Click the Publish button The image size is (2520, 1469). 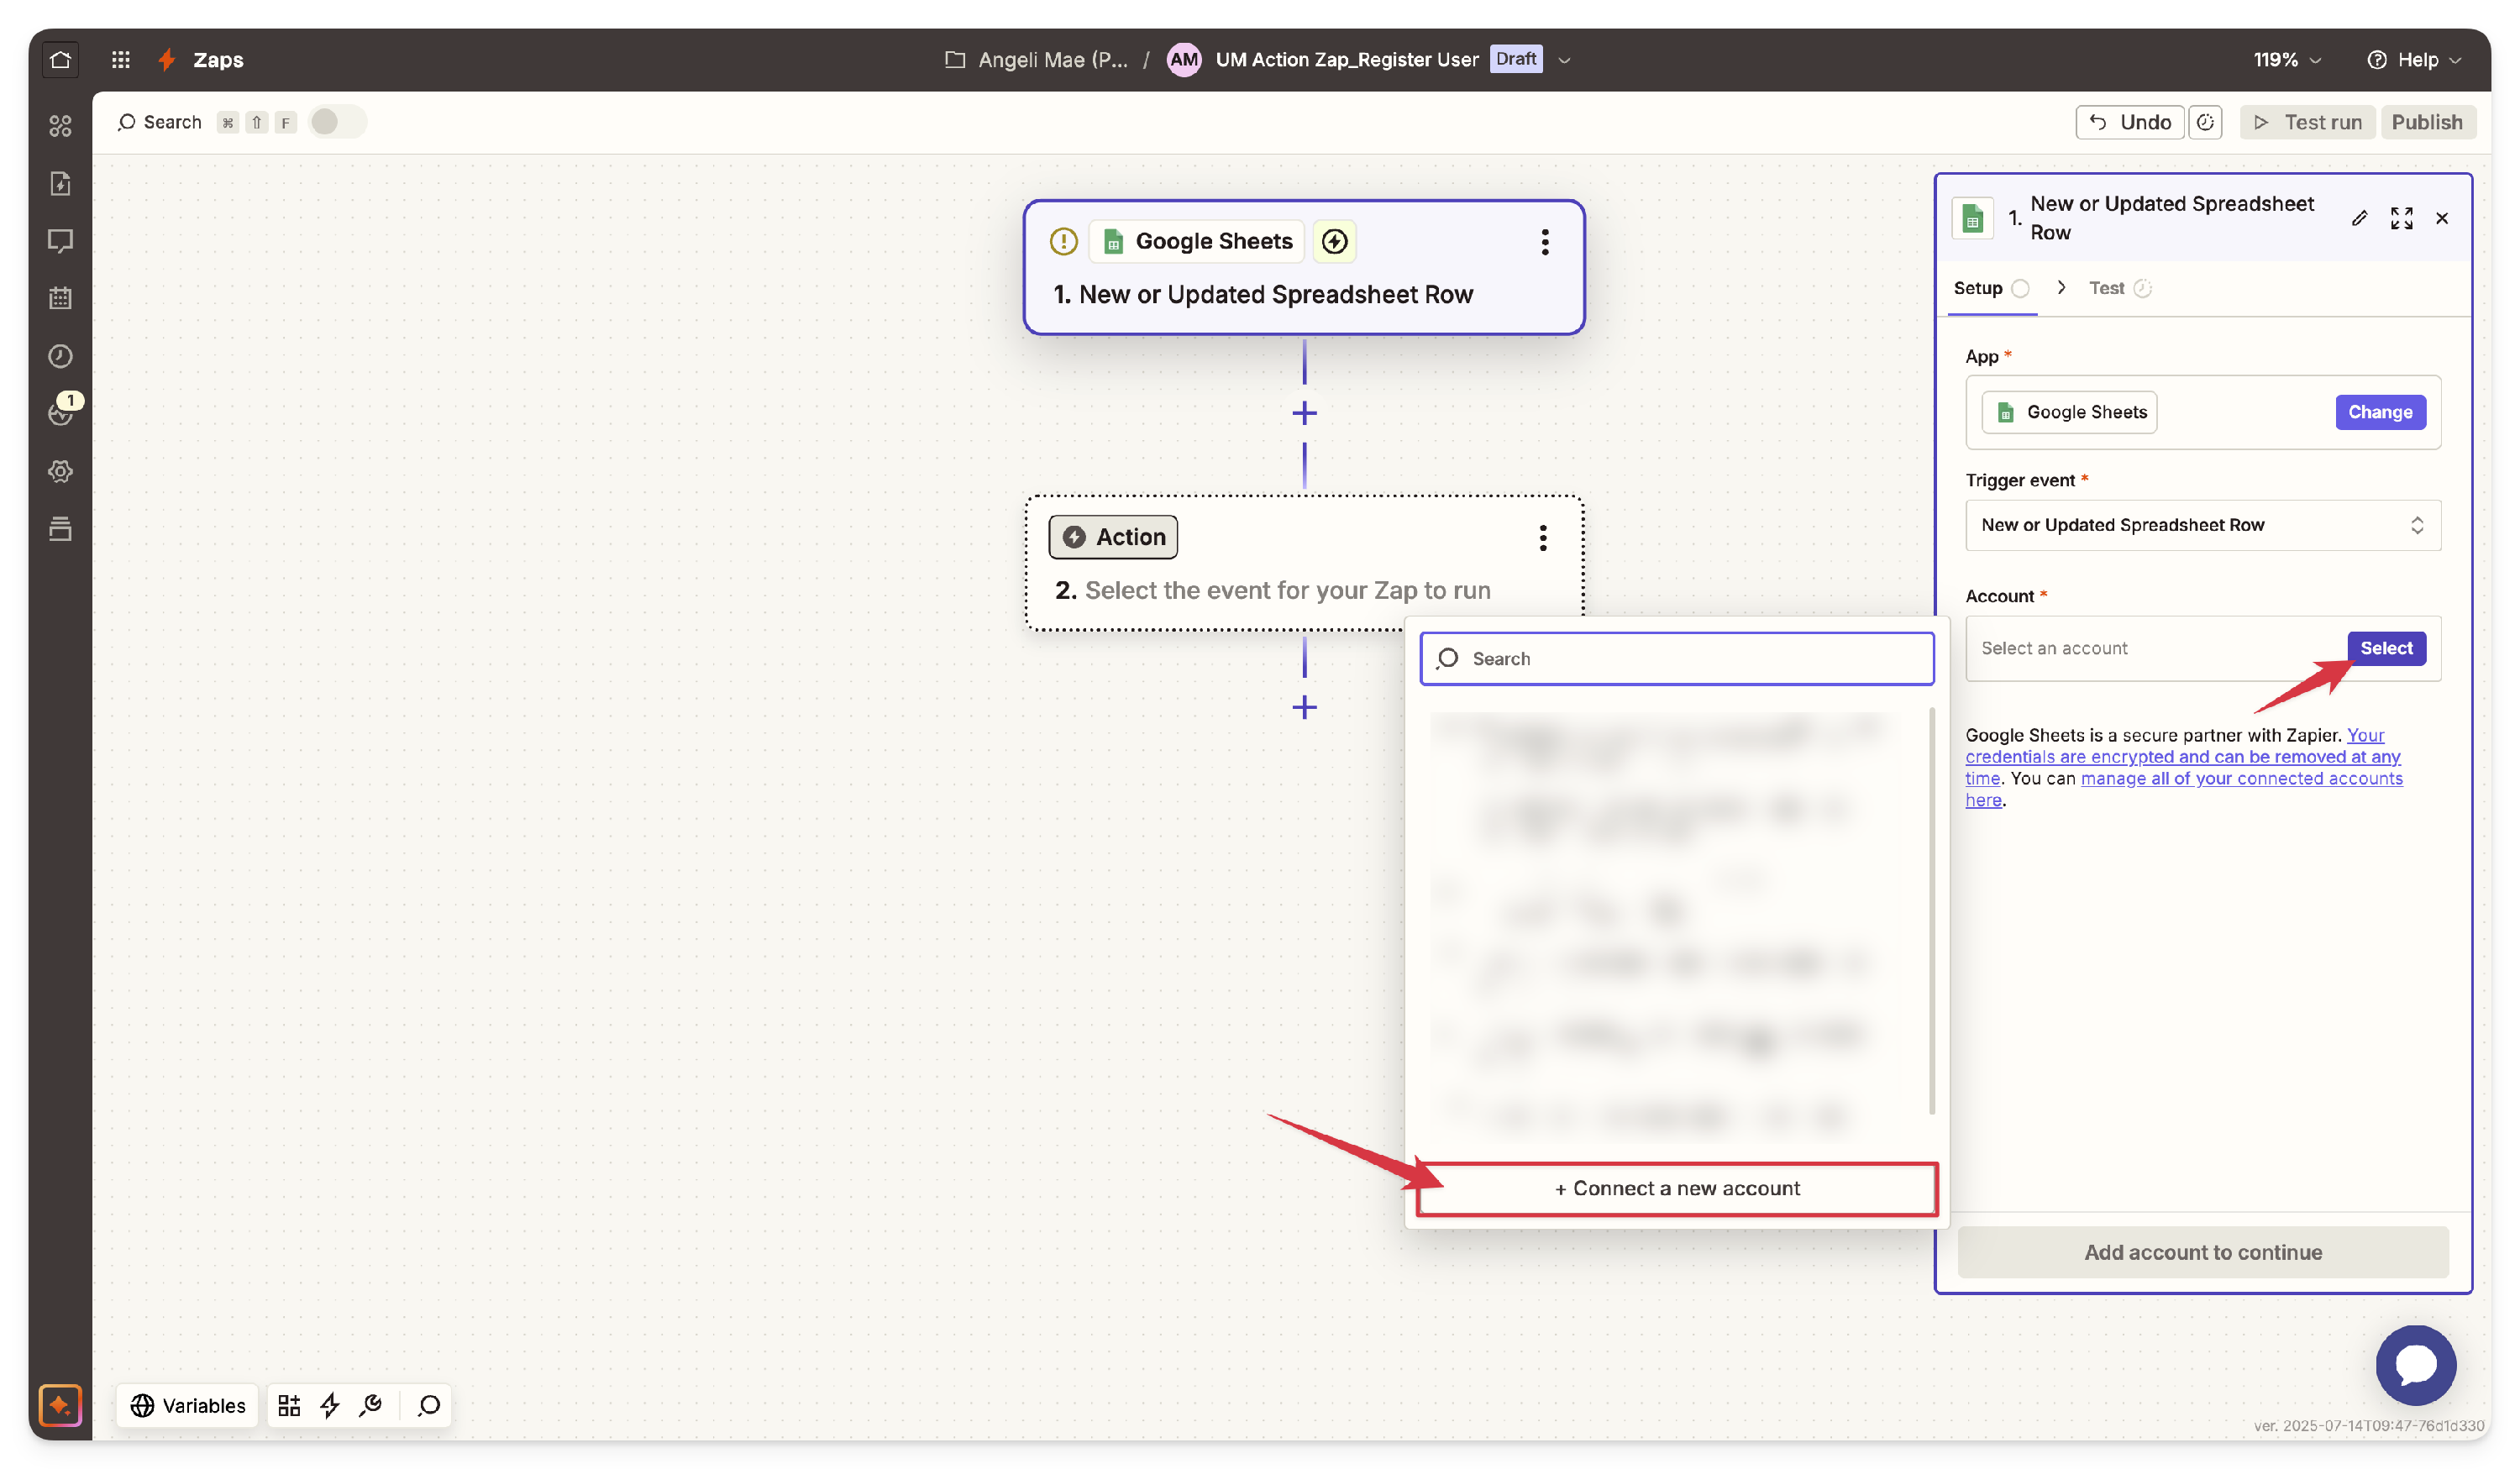point(2427,122)
